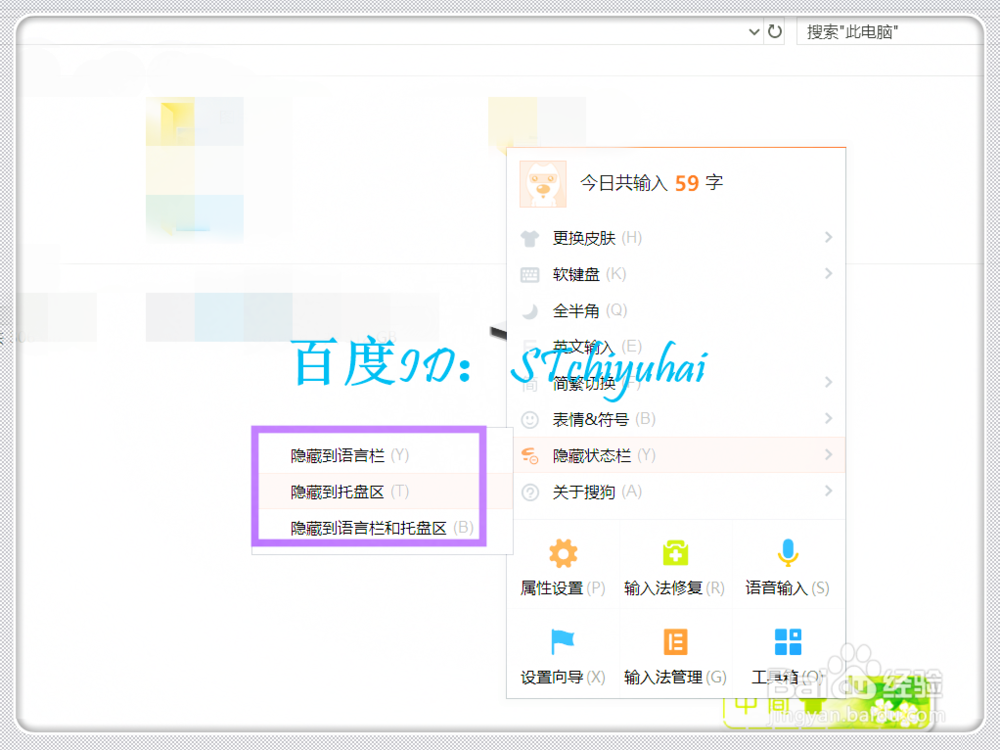Open the address bar history dropdown arrow
This screenshot has width=1000, height=750.
point(754,32)
